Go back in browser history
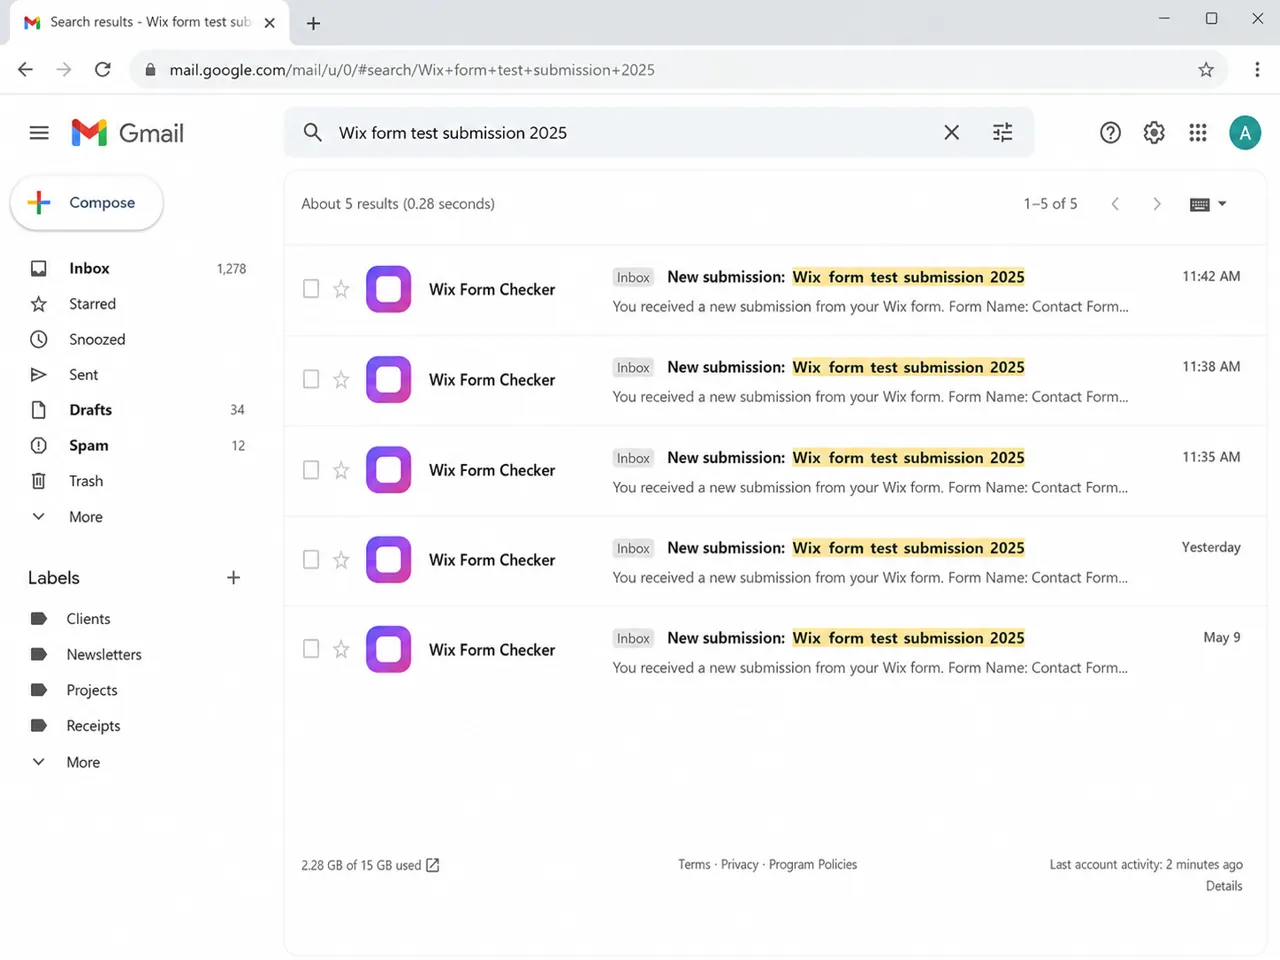Viewport: 1280px width, 960px height. click(x=25, y=70)
